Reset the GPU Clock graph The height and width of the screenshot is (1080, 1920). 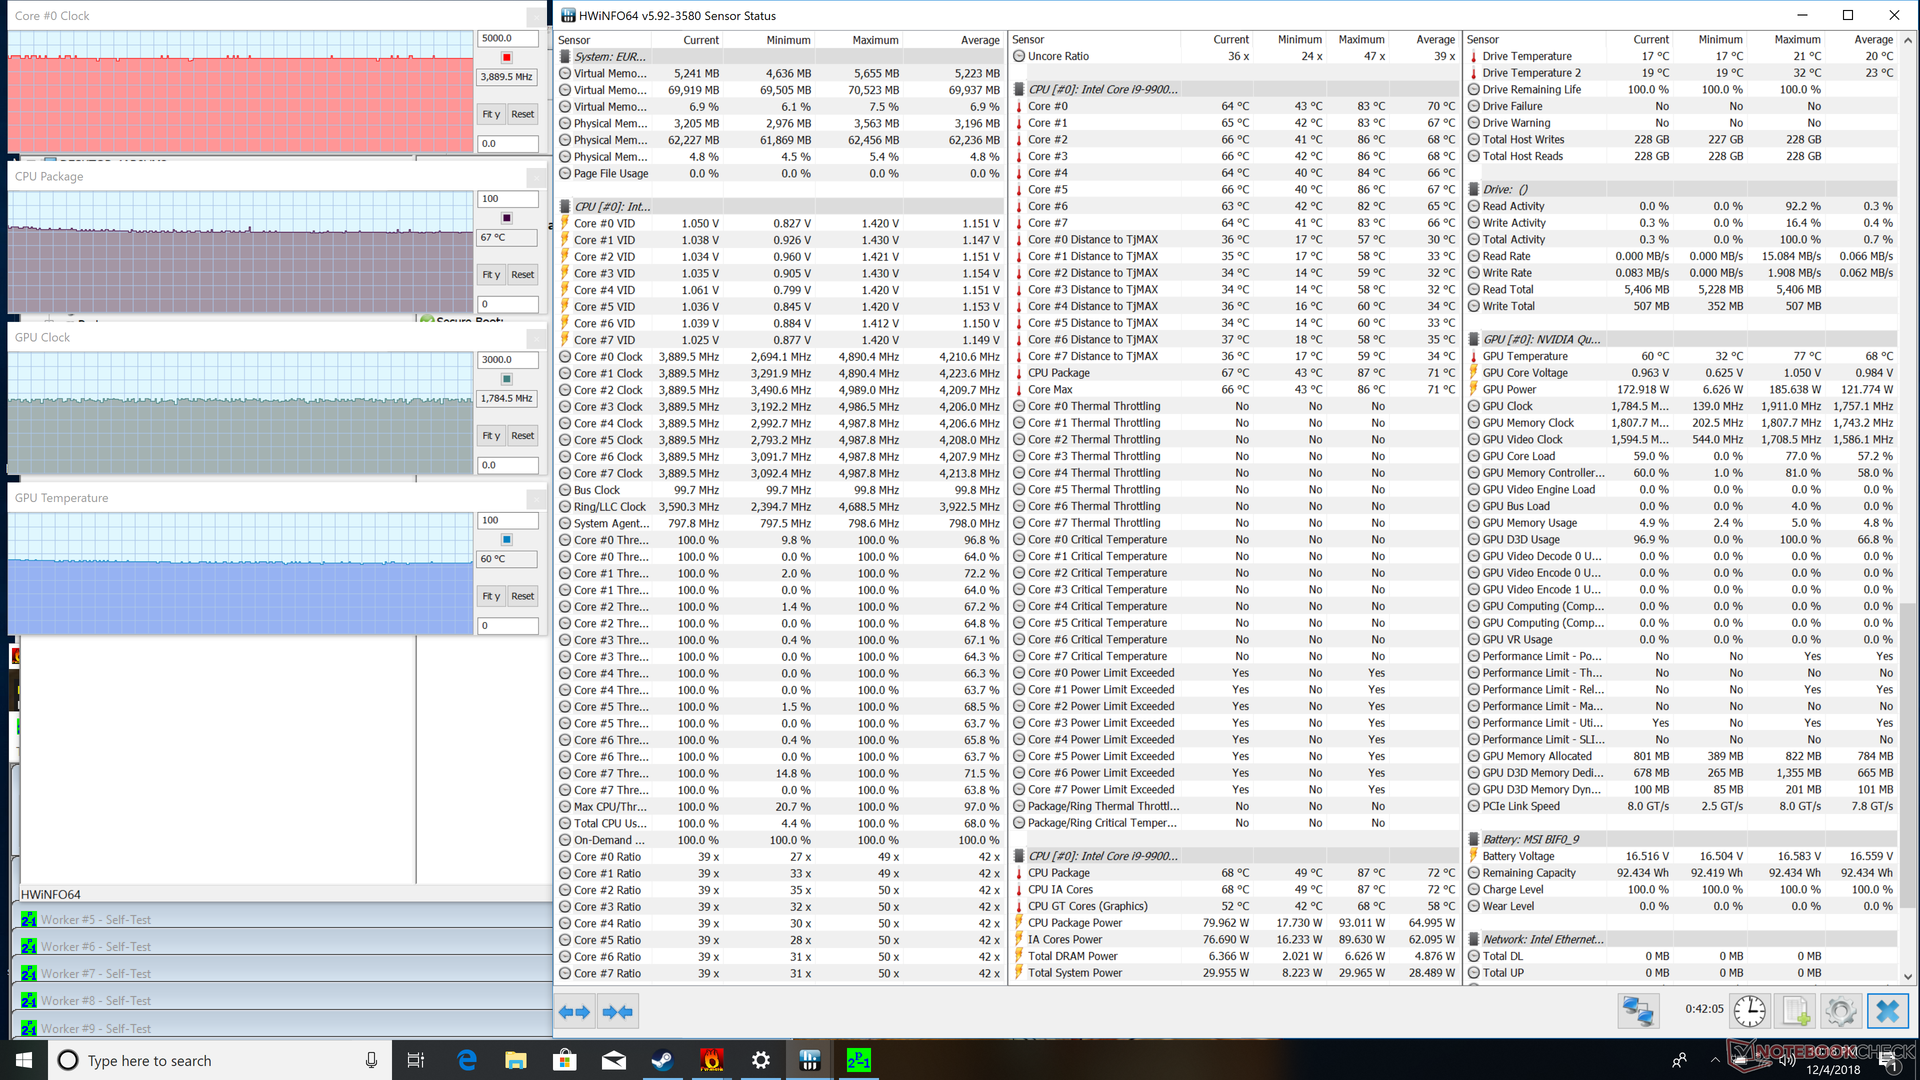pos(523,436)
